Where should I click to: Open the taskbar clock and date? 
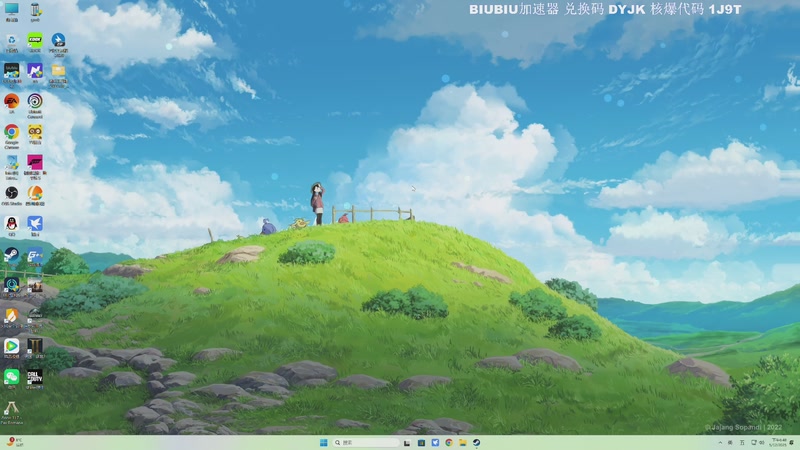[779, 442]
